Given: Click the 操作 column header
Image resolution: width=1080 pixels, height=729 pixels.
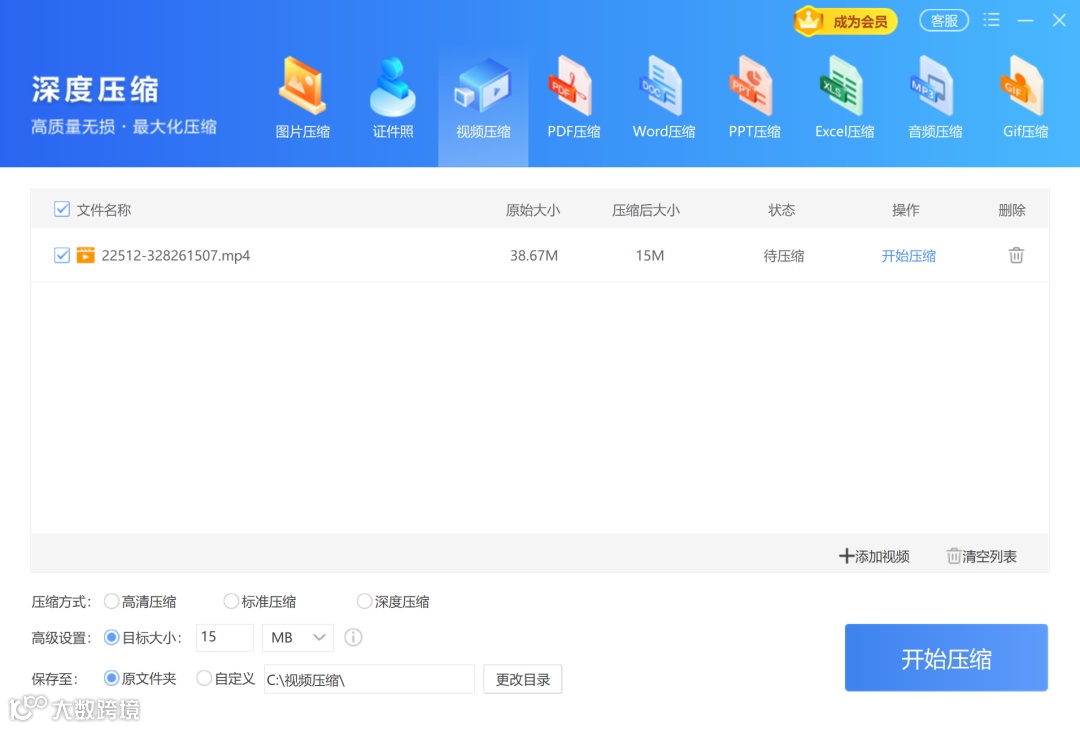Looking at the screenshot, I should [x=906, y=209].
